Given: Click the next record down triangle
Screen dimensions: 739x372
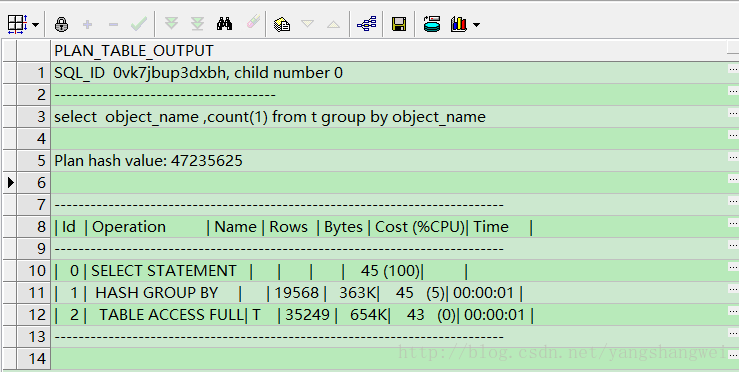Looking at the screenshot, I should pos(307,24).
